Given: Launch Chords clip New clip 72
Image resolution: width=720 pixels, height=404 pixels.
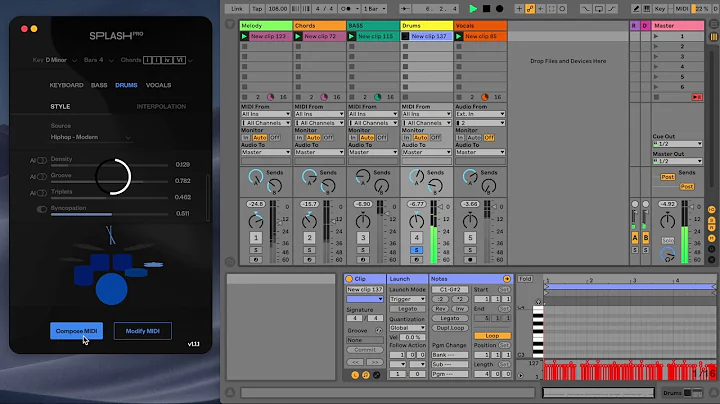Looking at the screenshot, I should tap(298, 36).
